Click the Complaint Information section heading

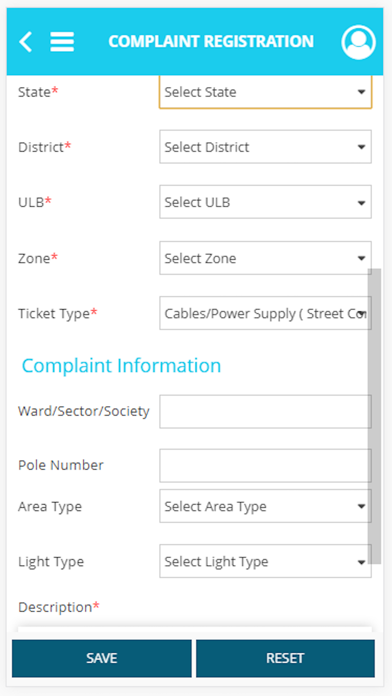pos(121,366)
